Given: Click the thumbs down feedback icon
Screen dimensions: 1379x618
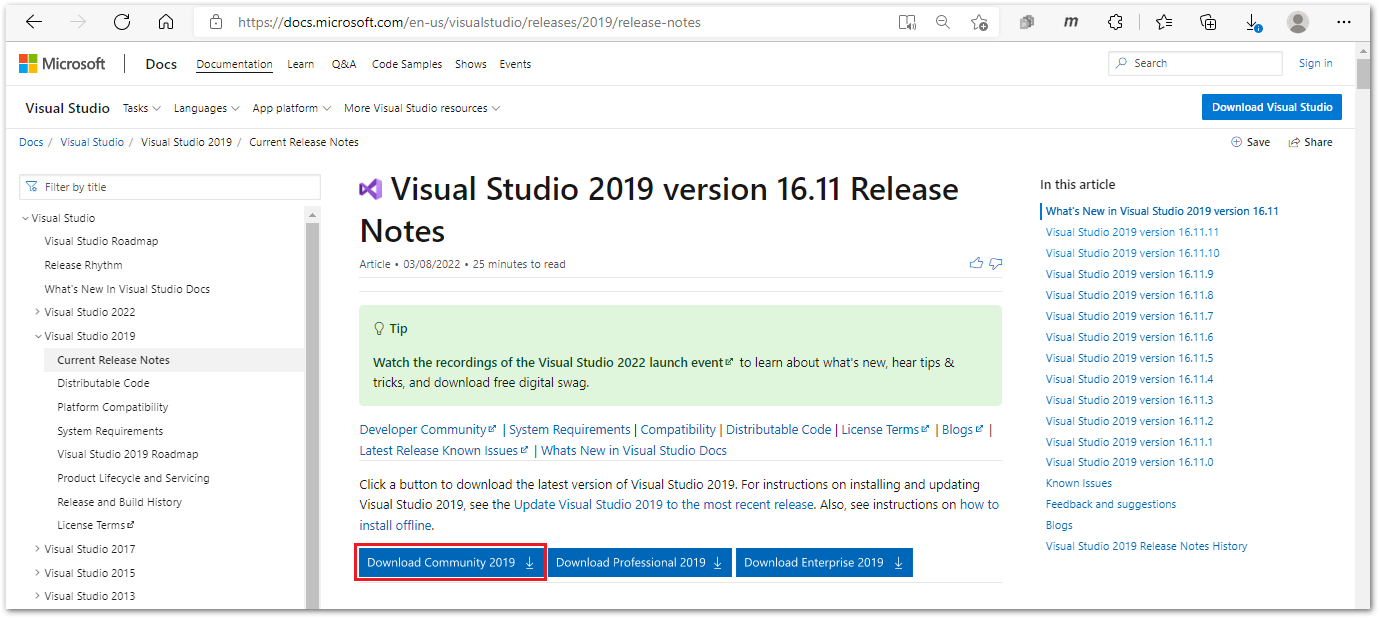Looking at the screenshot, I should click(x=995, y=264).
